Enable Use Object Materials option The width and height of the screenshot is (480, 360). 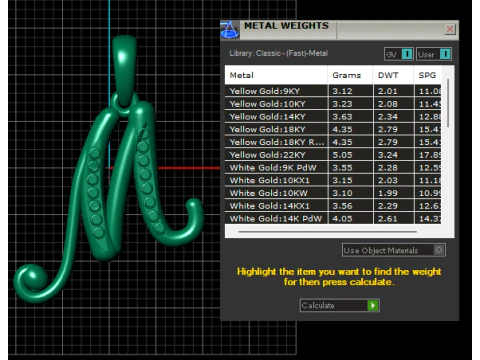coord(394,250)
